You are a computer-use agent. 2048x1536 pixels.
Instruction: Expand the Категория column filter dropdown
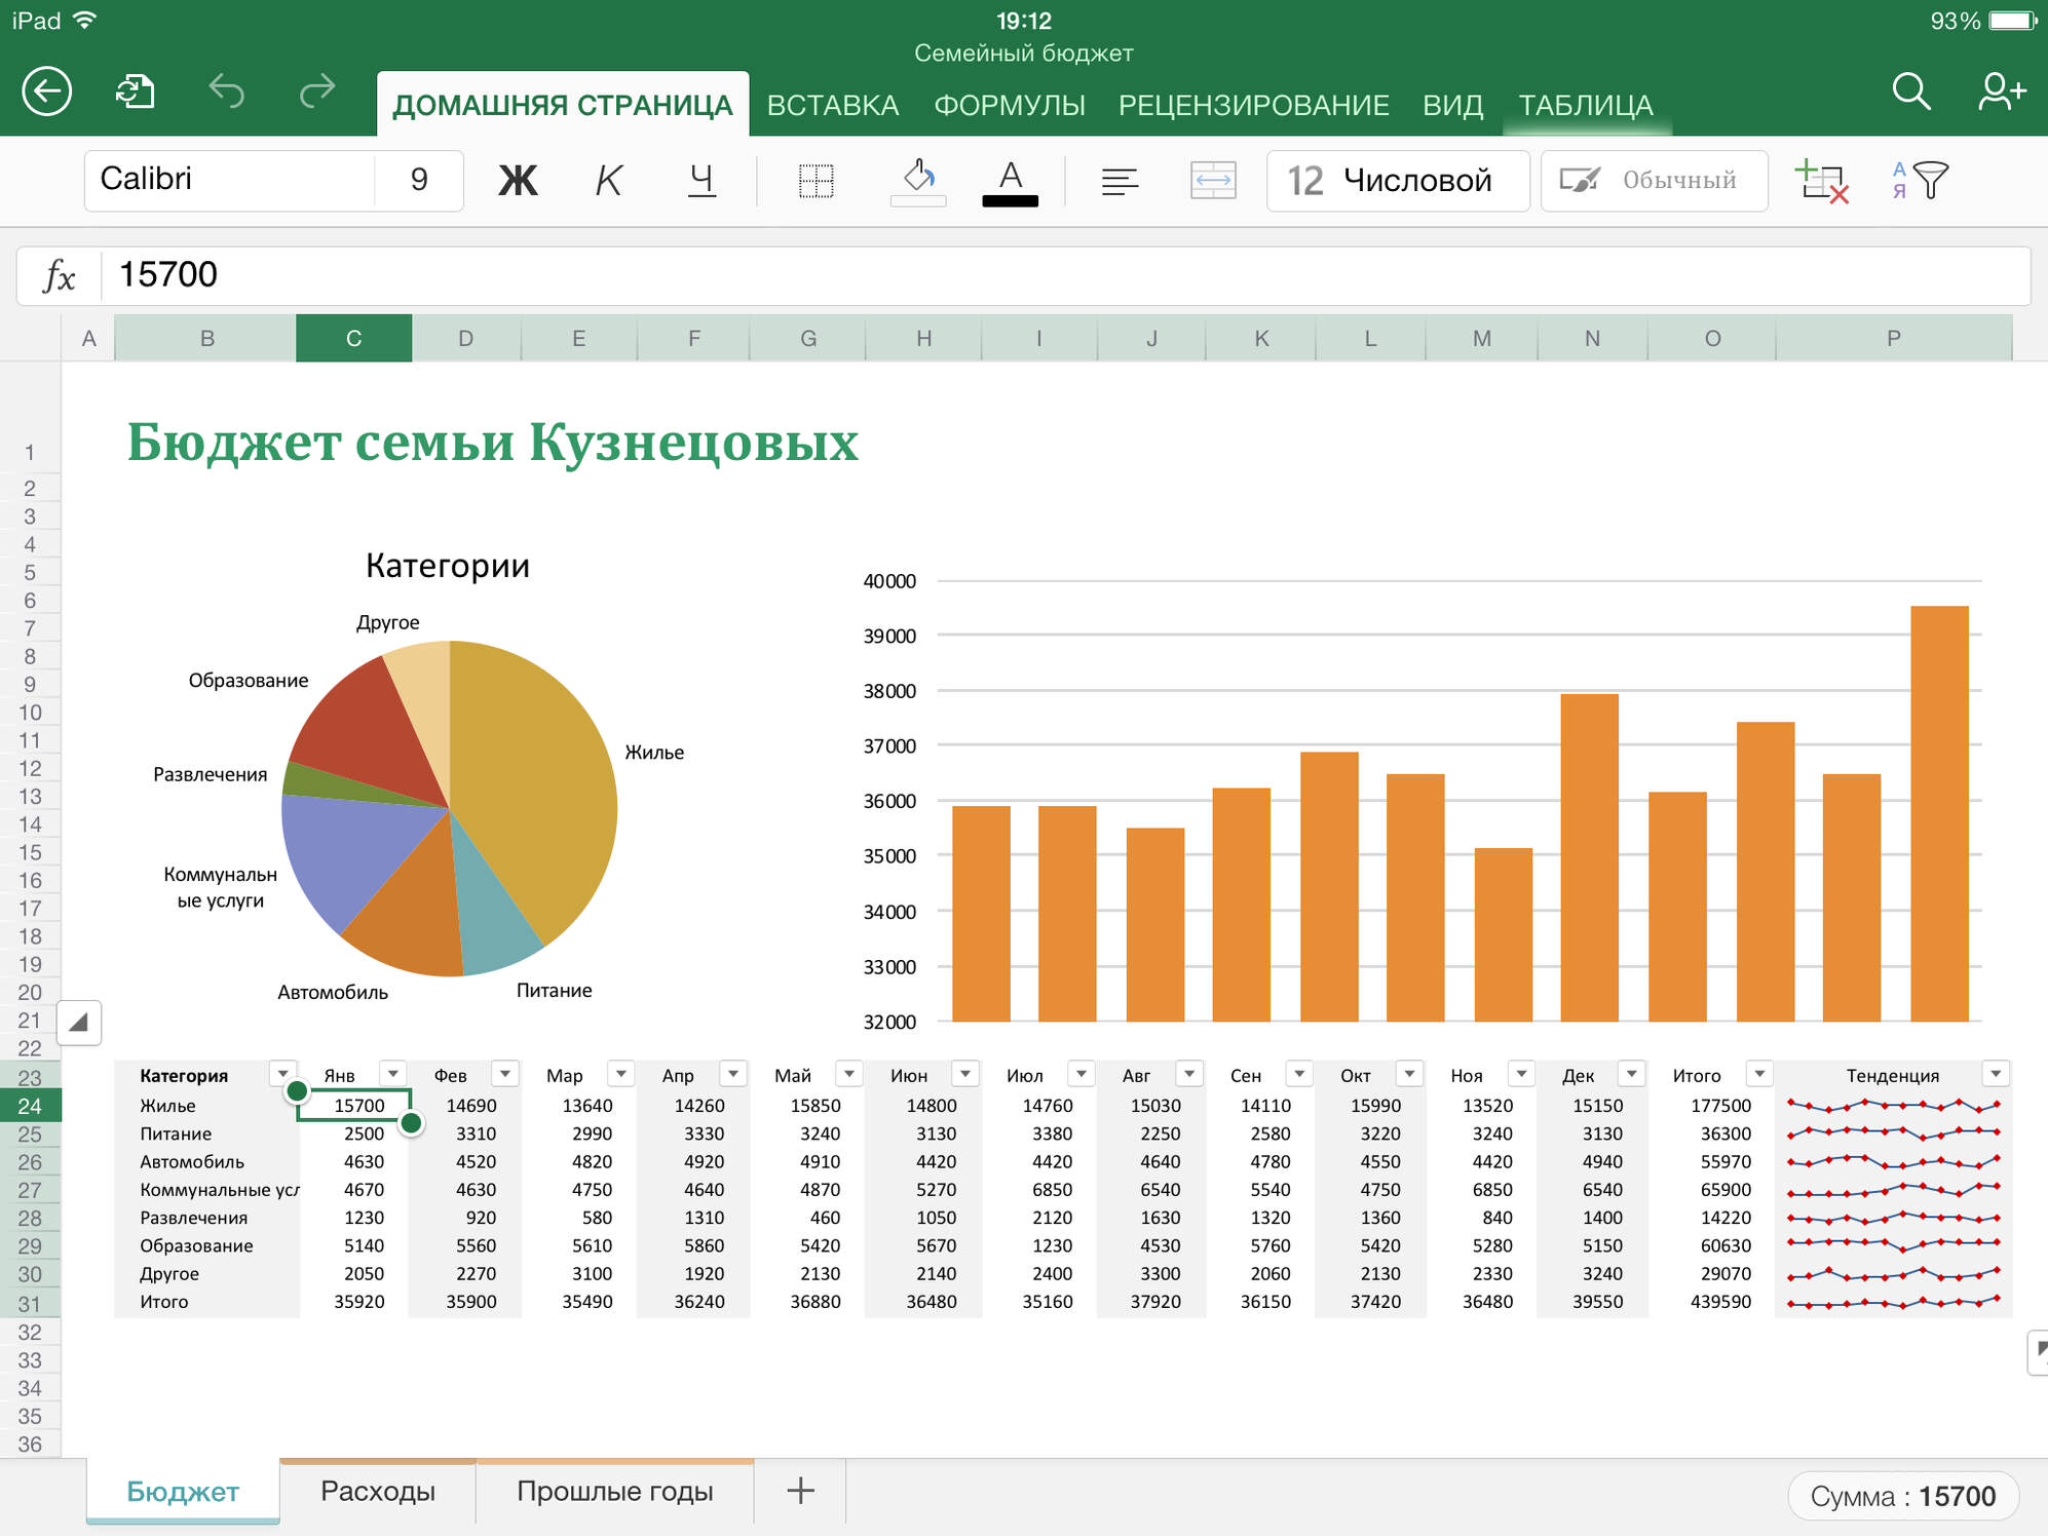click(x=283, y=1074)
